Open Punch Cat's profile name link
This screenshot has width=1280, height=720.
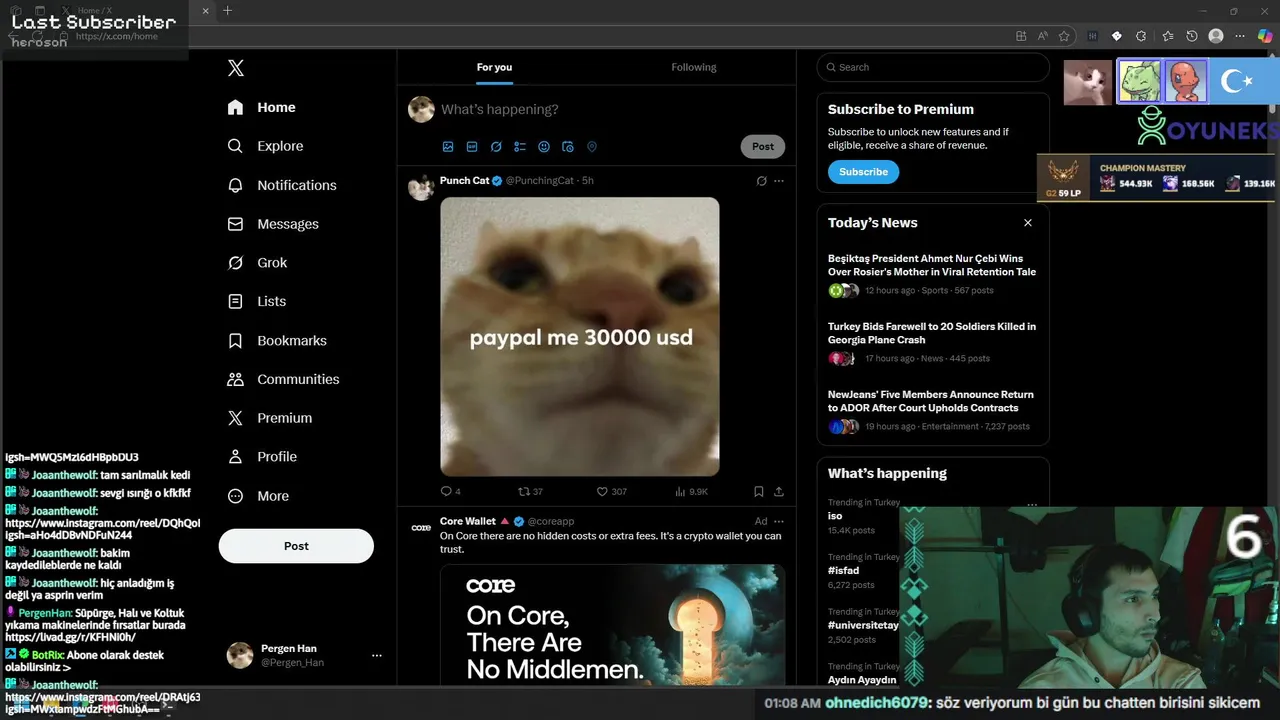click(x=464, y=180)
